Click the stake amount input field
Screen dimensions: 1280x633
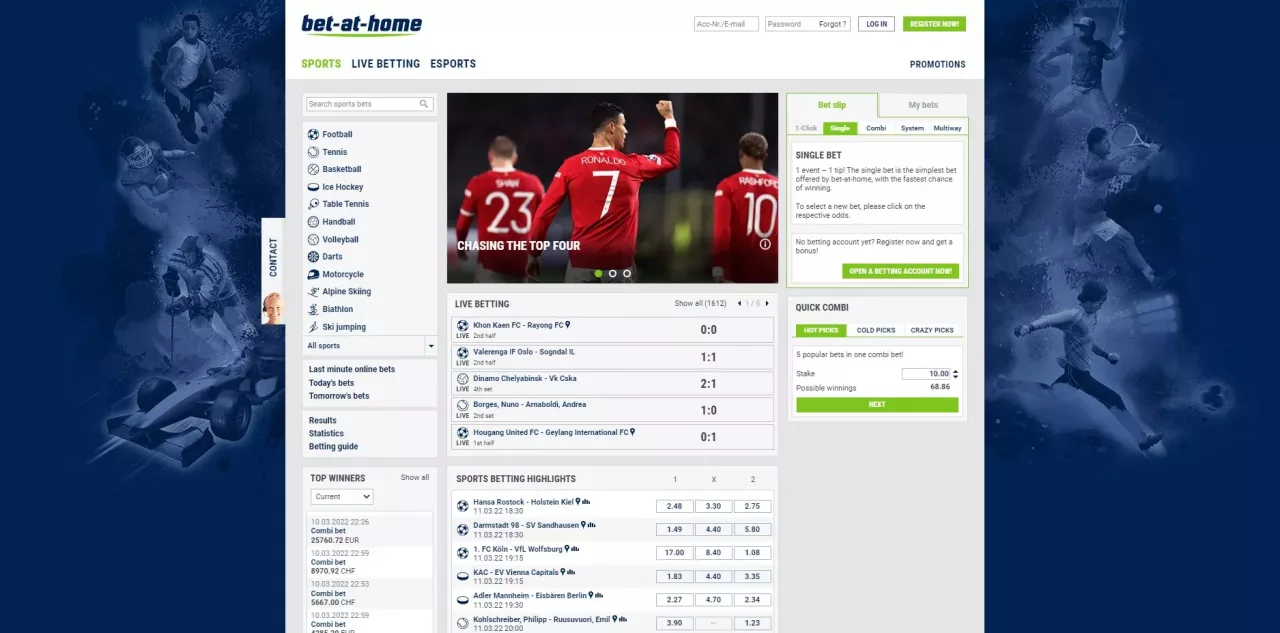[x=926, y=374]
